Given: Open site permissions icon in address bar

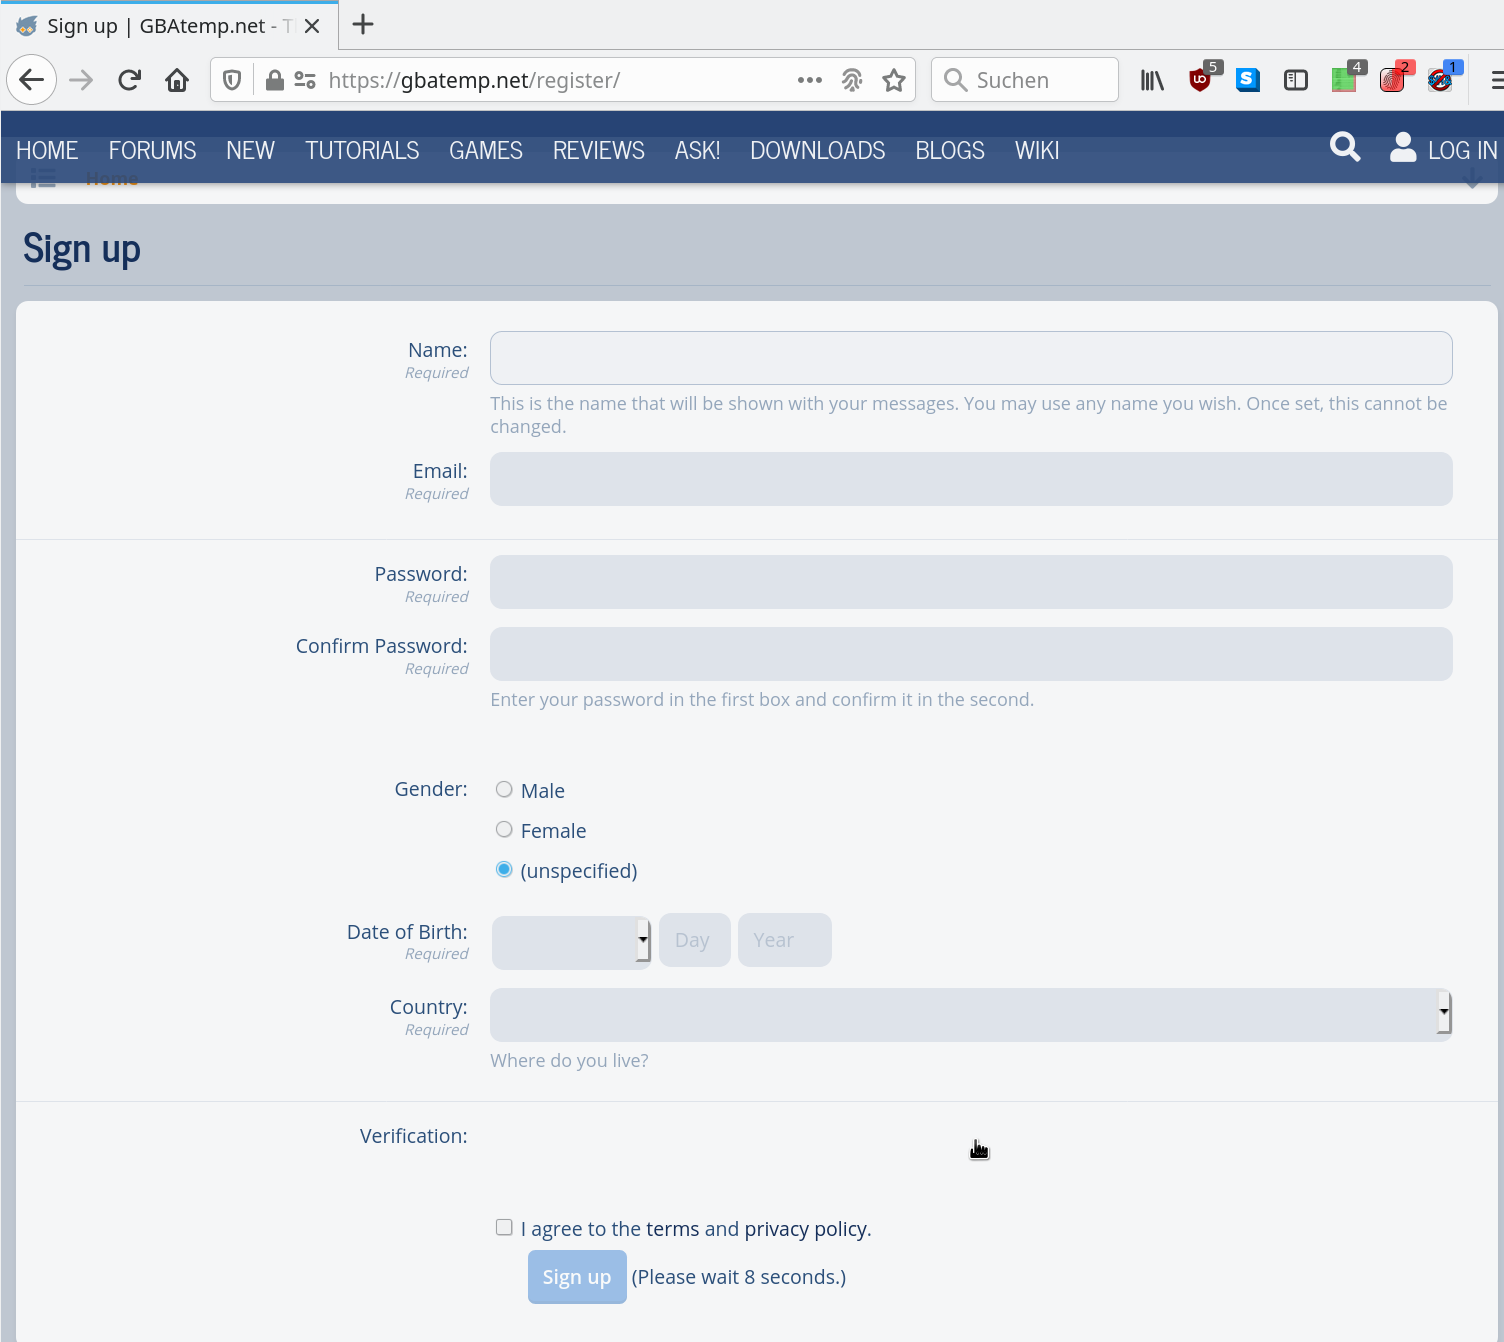Looking at the screenshot, I should click(305, 80).
